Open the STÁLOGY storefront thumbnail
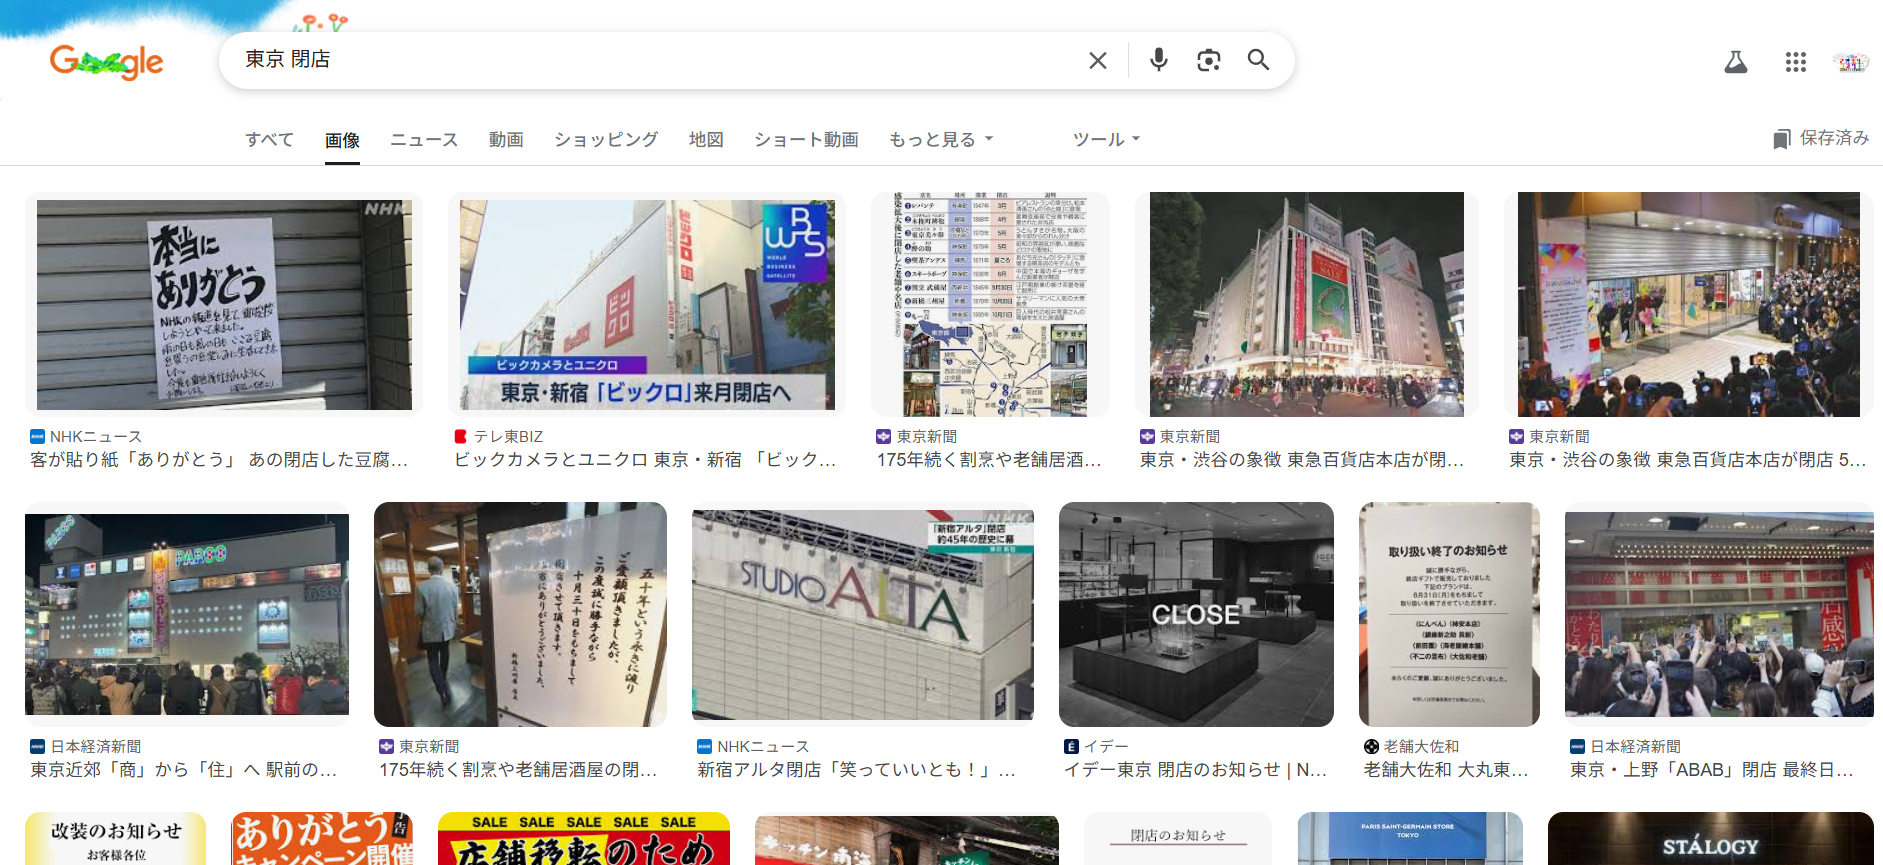Image resolution: width=1883 pixels, height=865 pixels. click(1711, 838)
